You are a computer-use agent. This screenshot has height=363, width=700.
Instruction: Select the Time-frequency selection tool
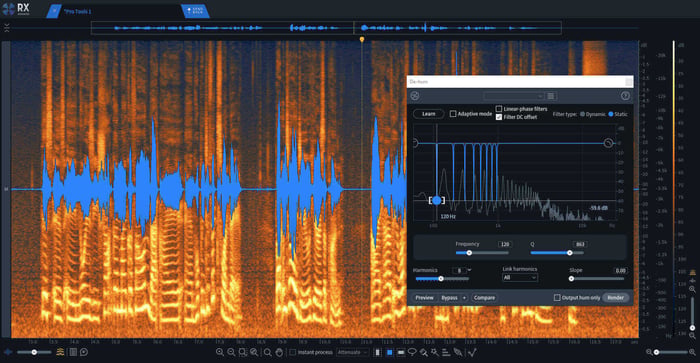(x=389, y=352)
